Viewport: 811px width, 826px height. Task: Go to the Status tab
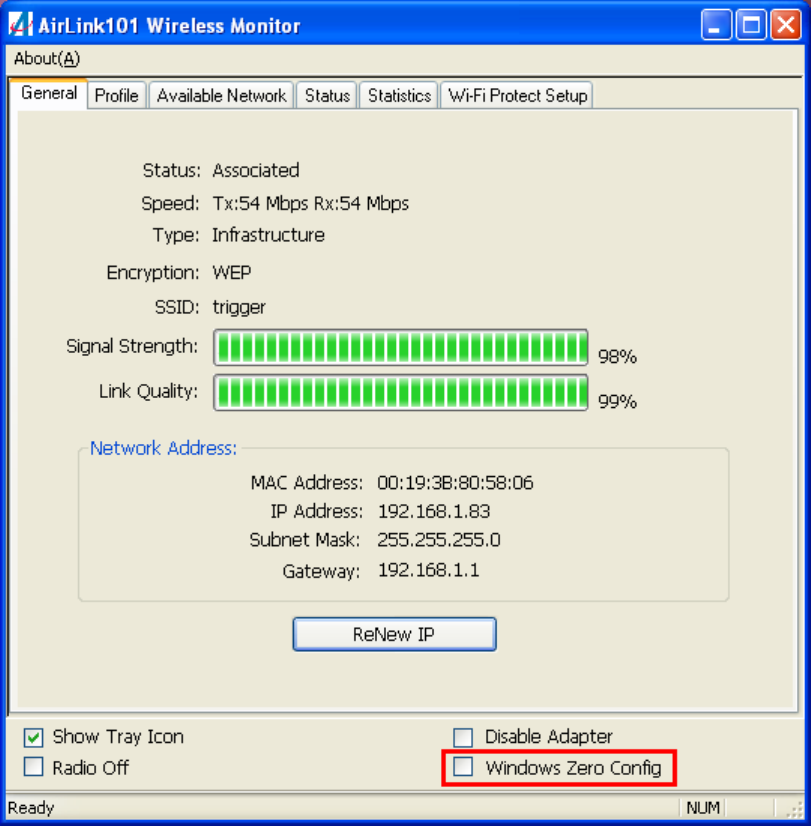pos(327,96)
